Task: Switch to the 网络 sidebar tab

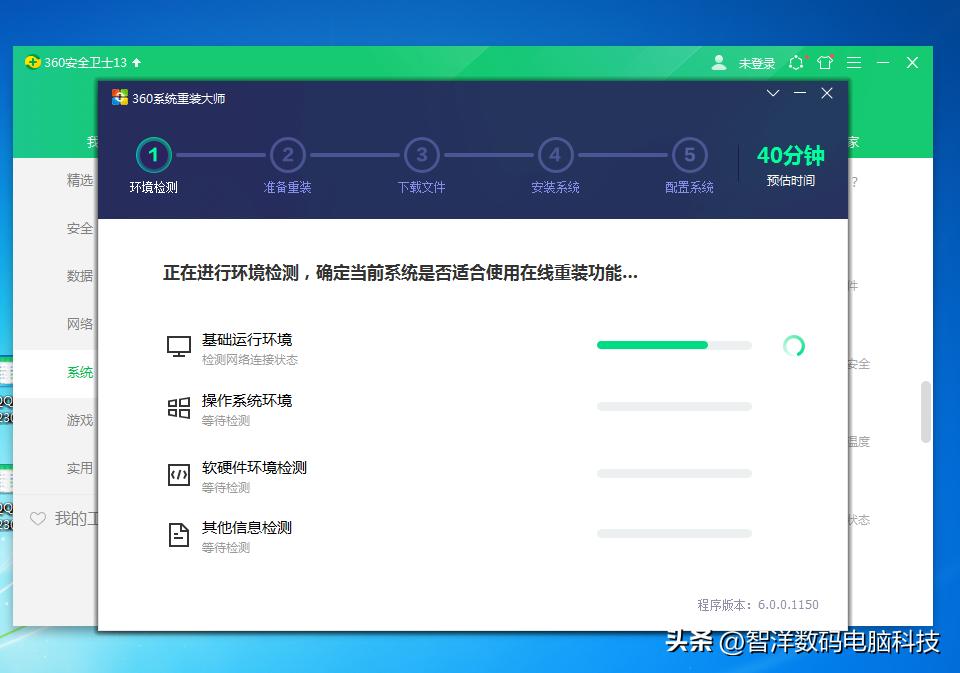Action: tap(79, 323)
